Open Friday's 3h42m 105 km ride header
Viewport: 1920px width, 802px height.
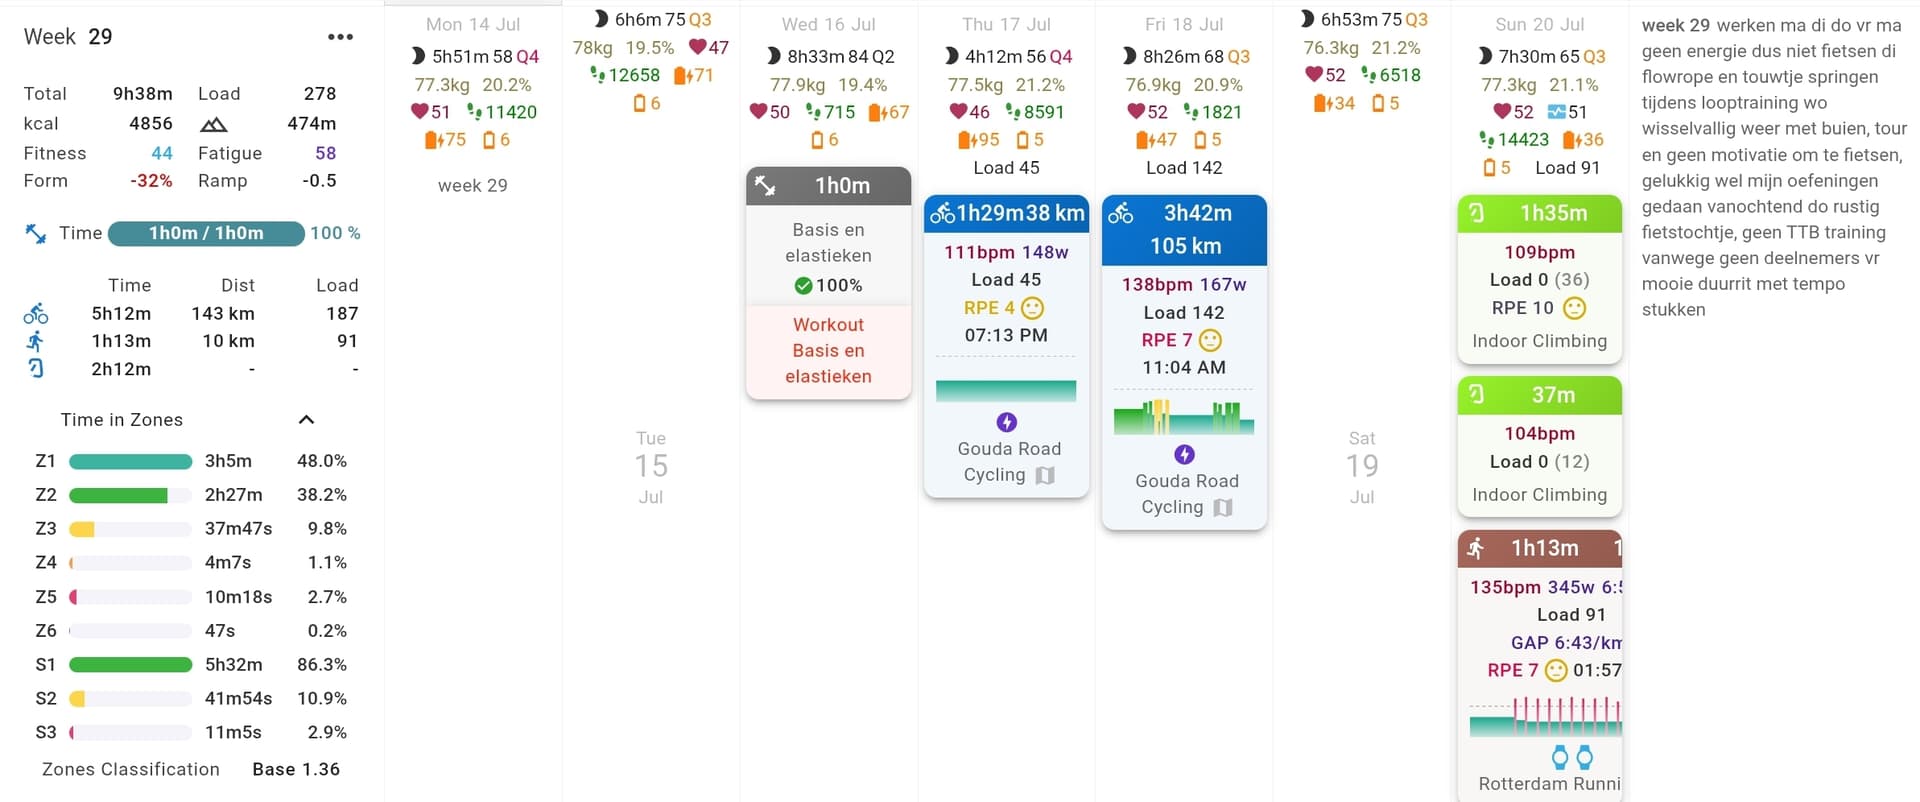point(1184,229)
